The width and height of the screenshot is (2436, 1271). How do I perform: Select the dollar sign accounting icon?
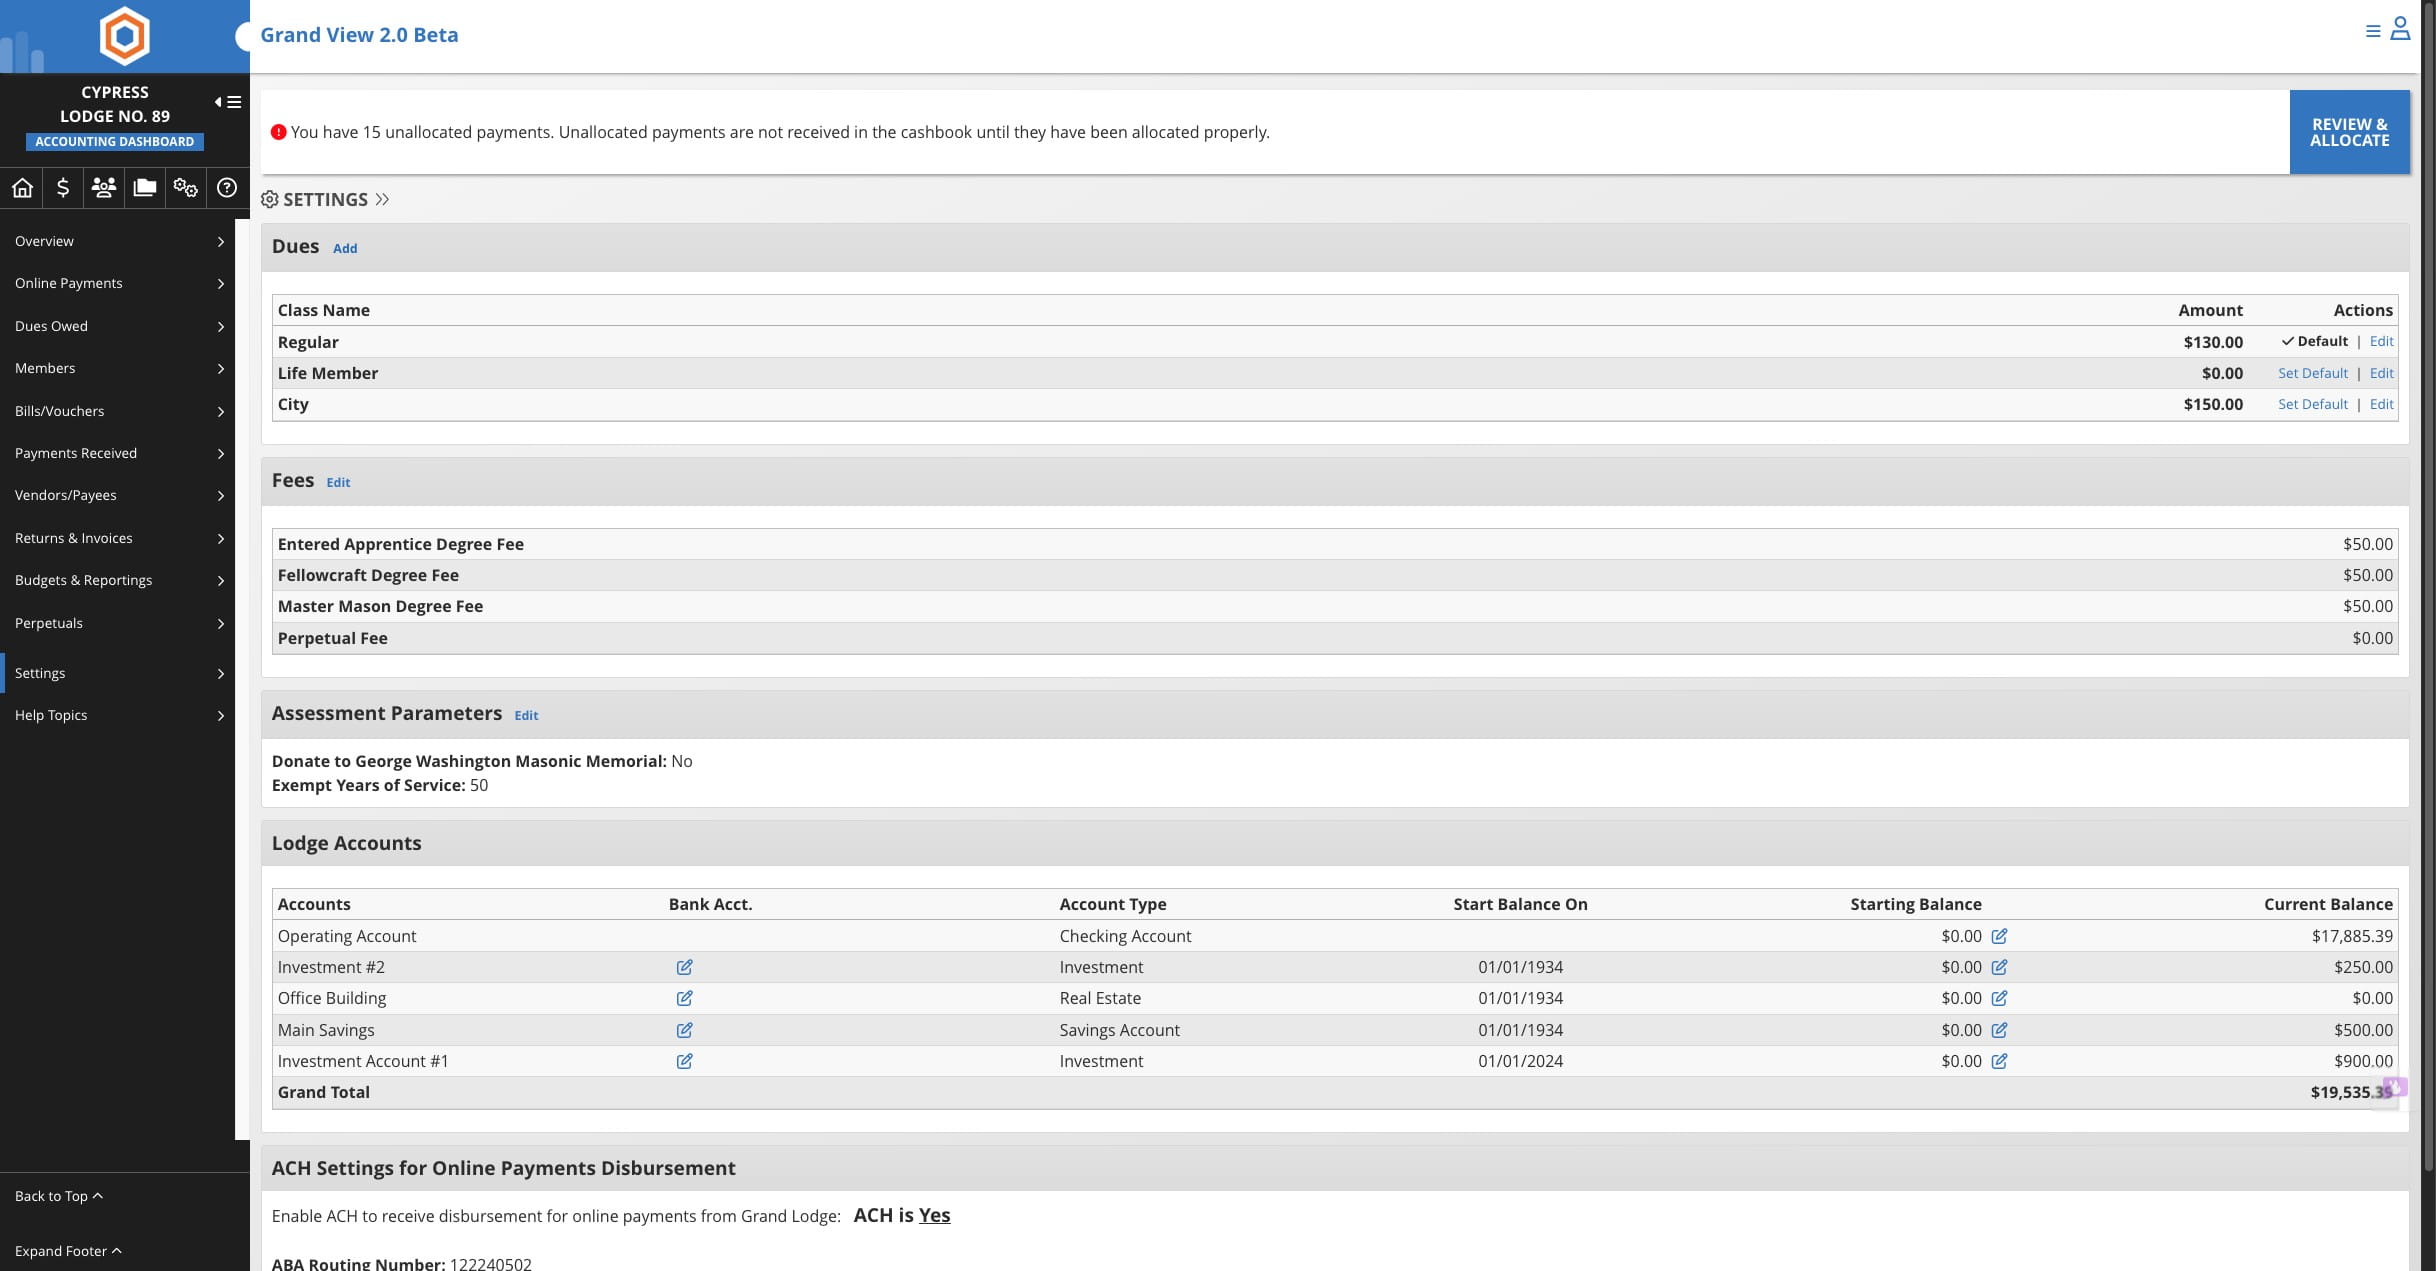(63, 187)
